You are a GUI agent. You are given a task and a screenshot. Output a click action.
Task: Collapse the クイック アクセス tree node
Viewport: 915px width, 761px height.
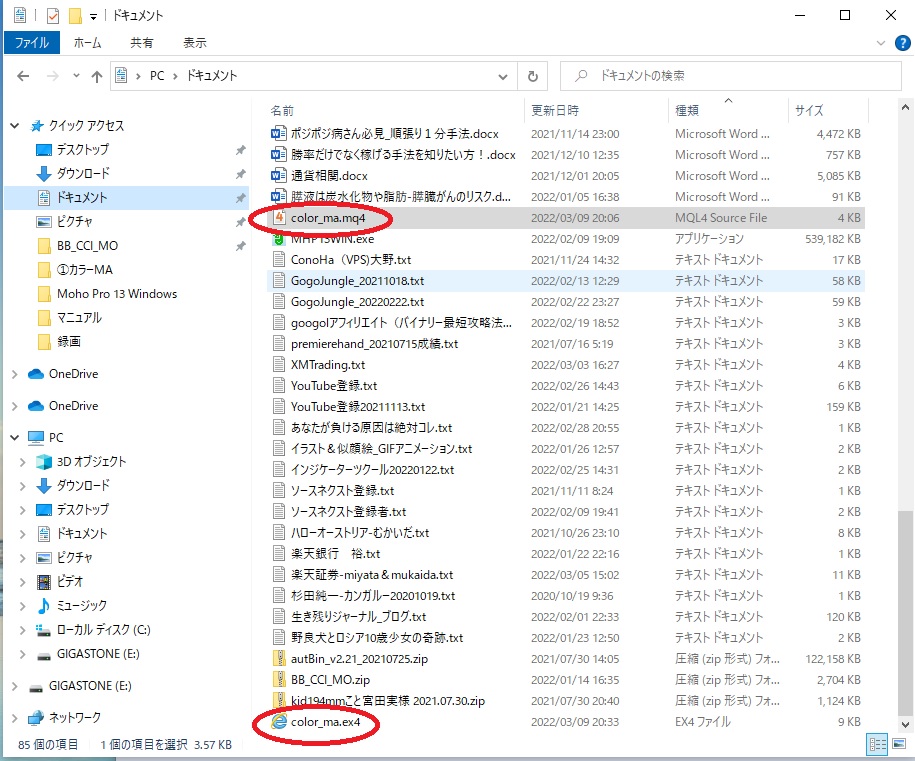[15, 126]
